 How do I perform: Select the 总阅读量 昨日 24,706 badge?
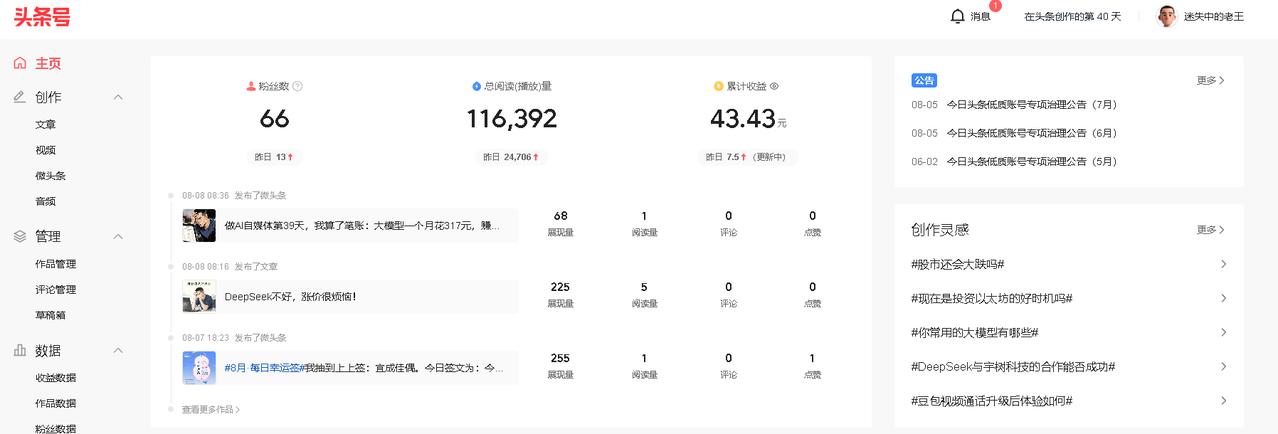pos(511,157)
